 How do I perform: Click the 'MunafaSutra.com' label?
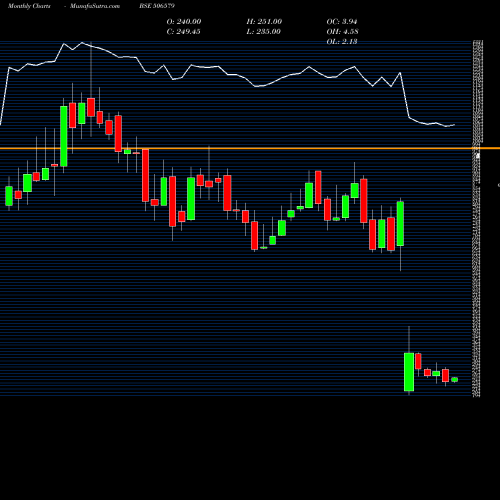pyautogui.click(x=95, y=6)
